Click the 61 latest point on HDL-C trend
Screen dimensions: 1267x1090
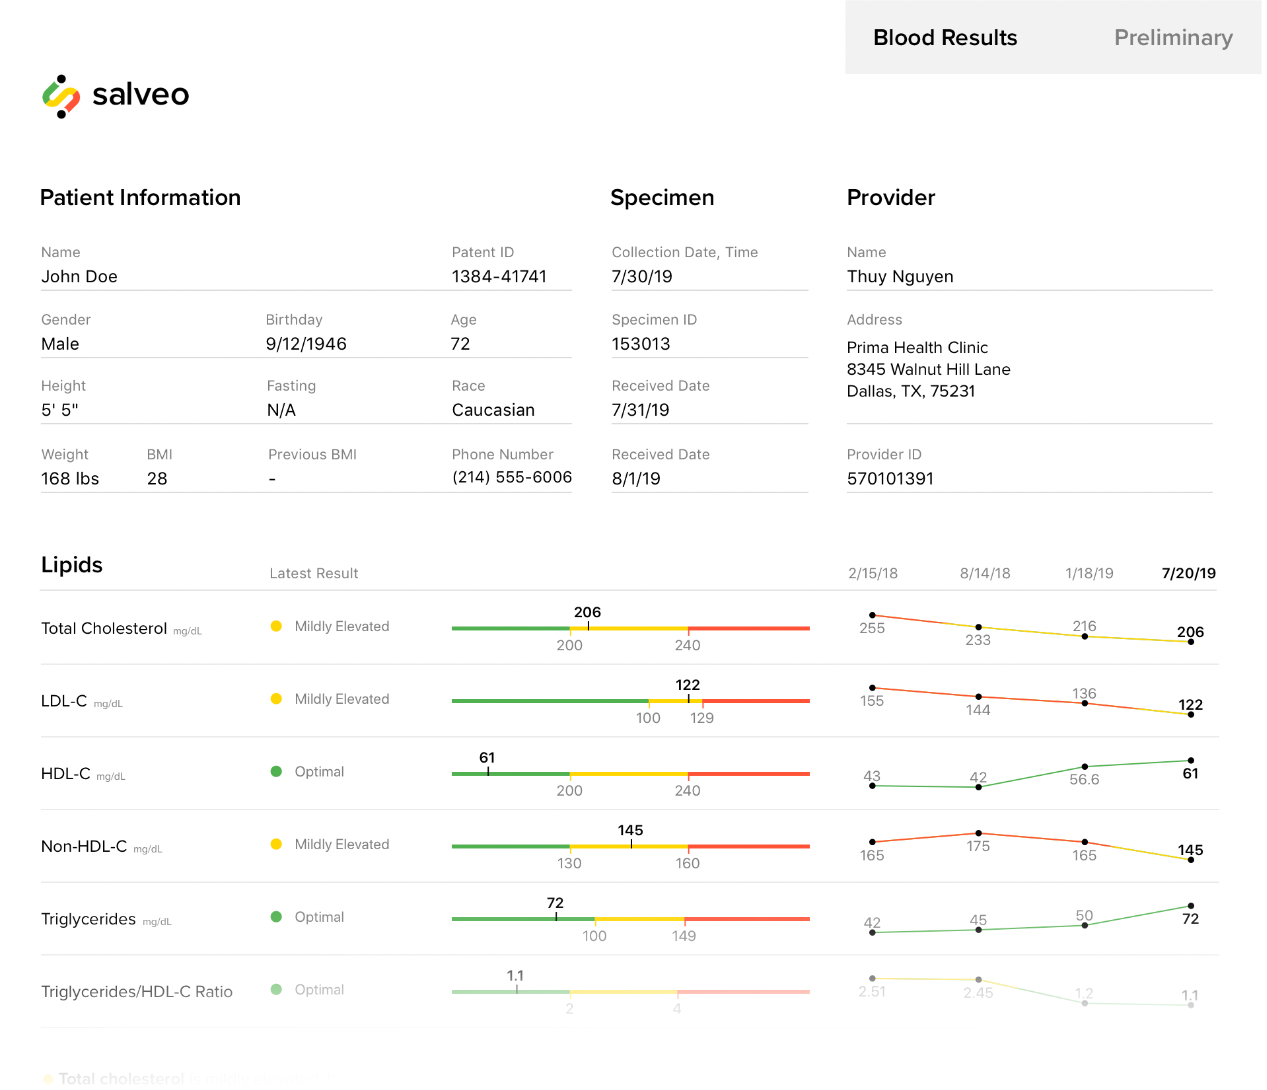coord(1190,761)
